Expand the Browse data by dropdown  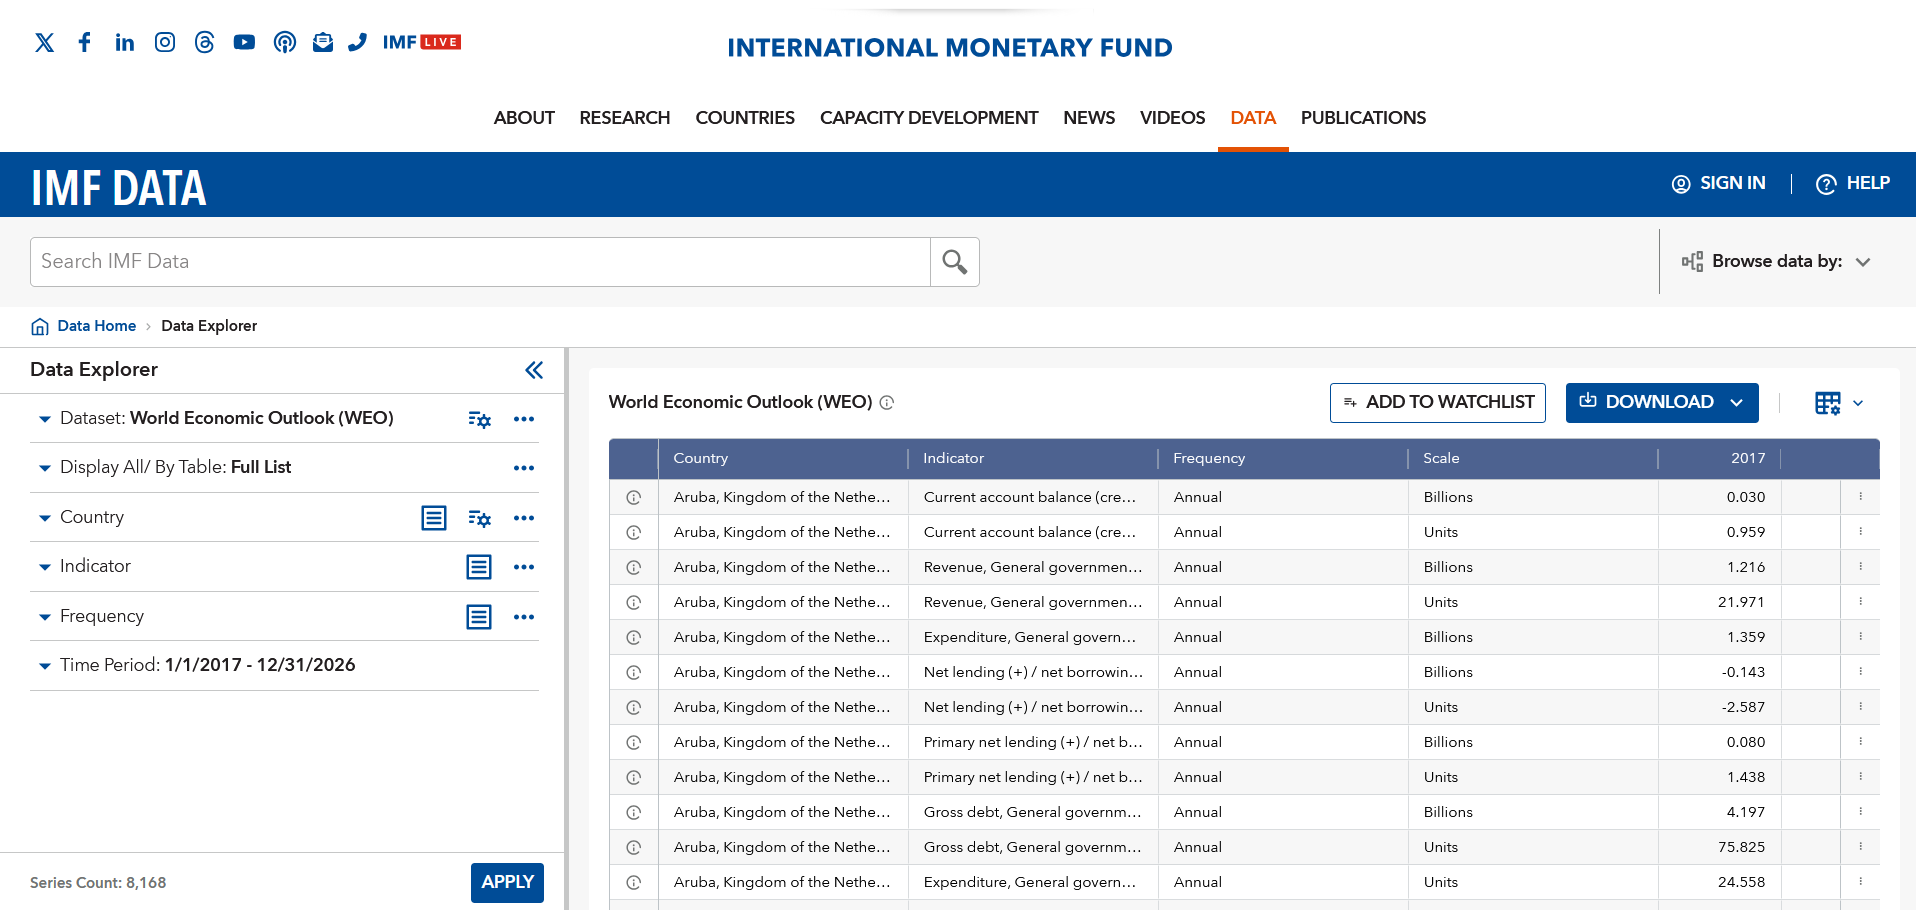(x=1776, y=262)
